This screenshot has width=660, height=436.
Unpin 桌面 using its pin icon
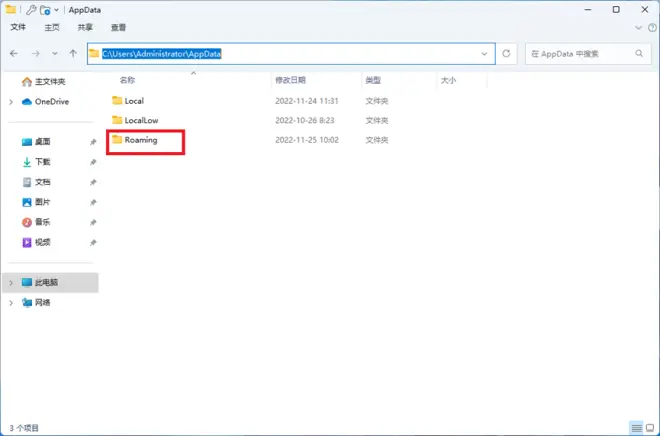(x=93, y=142)
